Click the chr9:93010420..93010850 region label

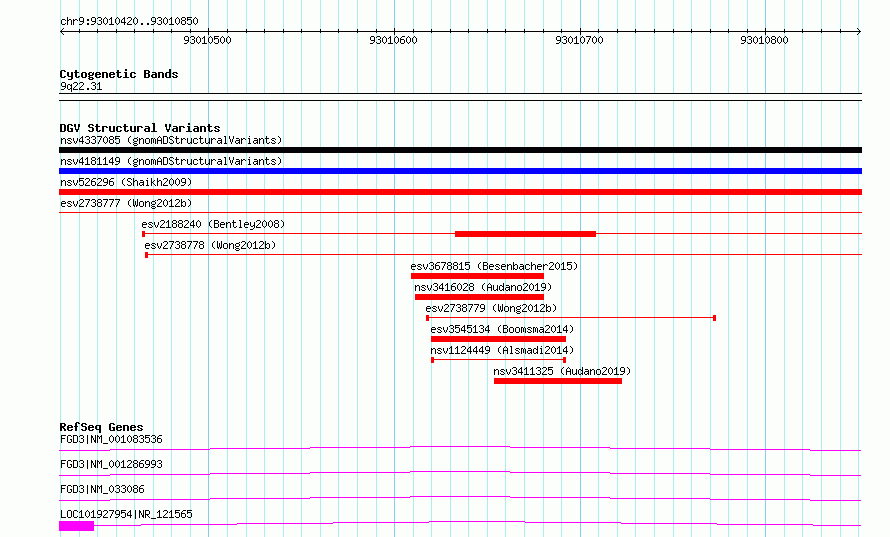129,21
